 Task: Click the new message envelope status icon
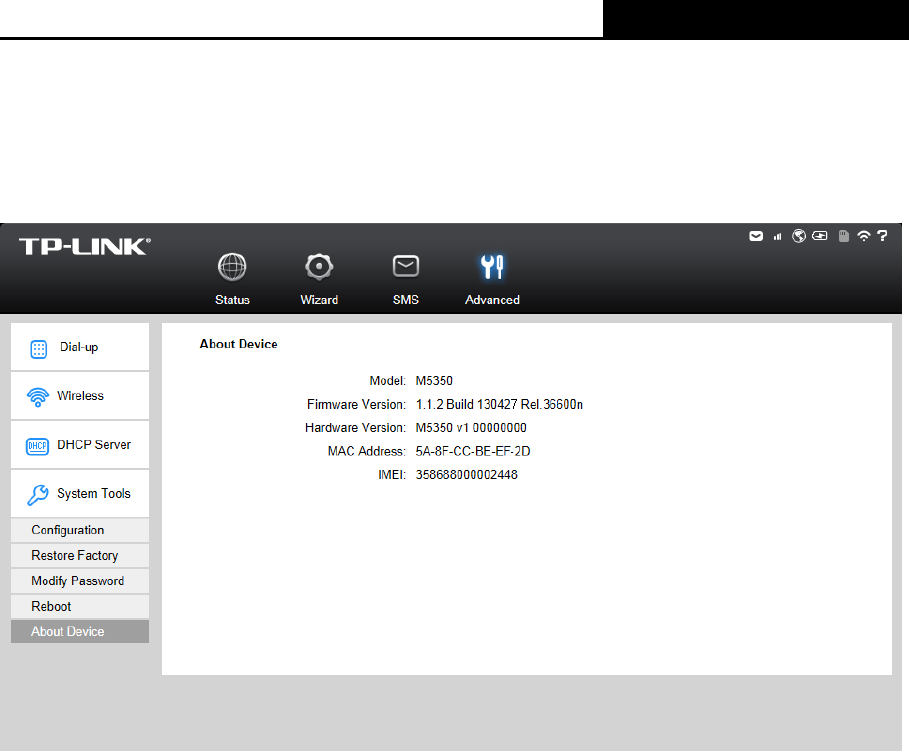[x=756, y=236]
